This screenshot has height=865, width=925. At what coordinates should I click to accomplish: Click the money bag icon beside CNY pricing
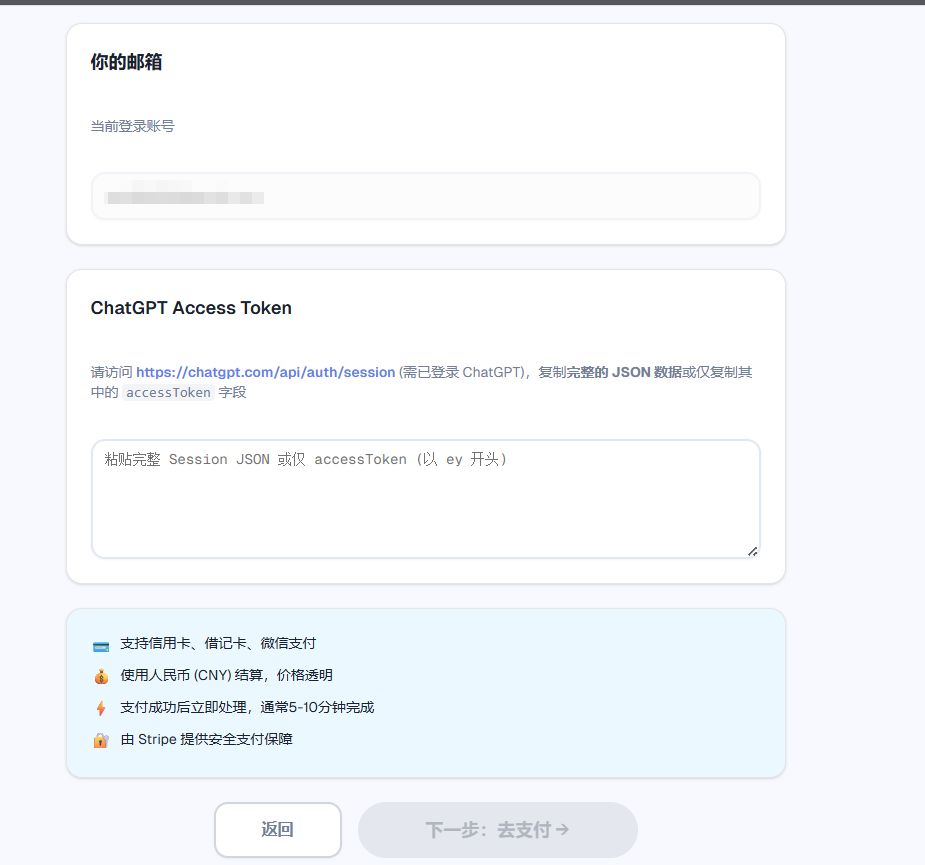(100, 675)
